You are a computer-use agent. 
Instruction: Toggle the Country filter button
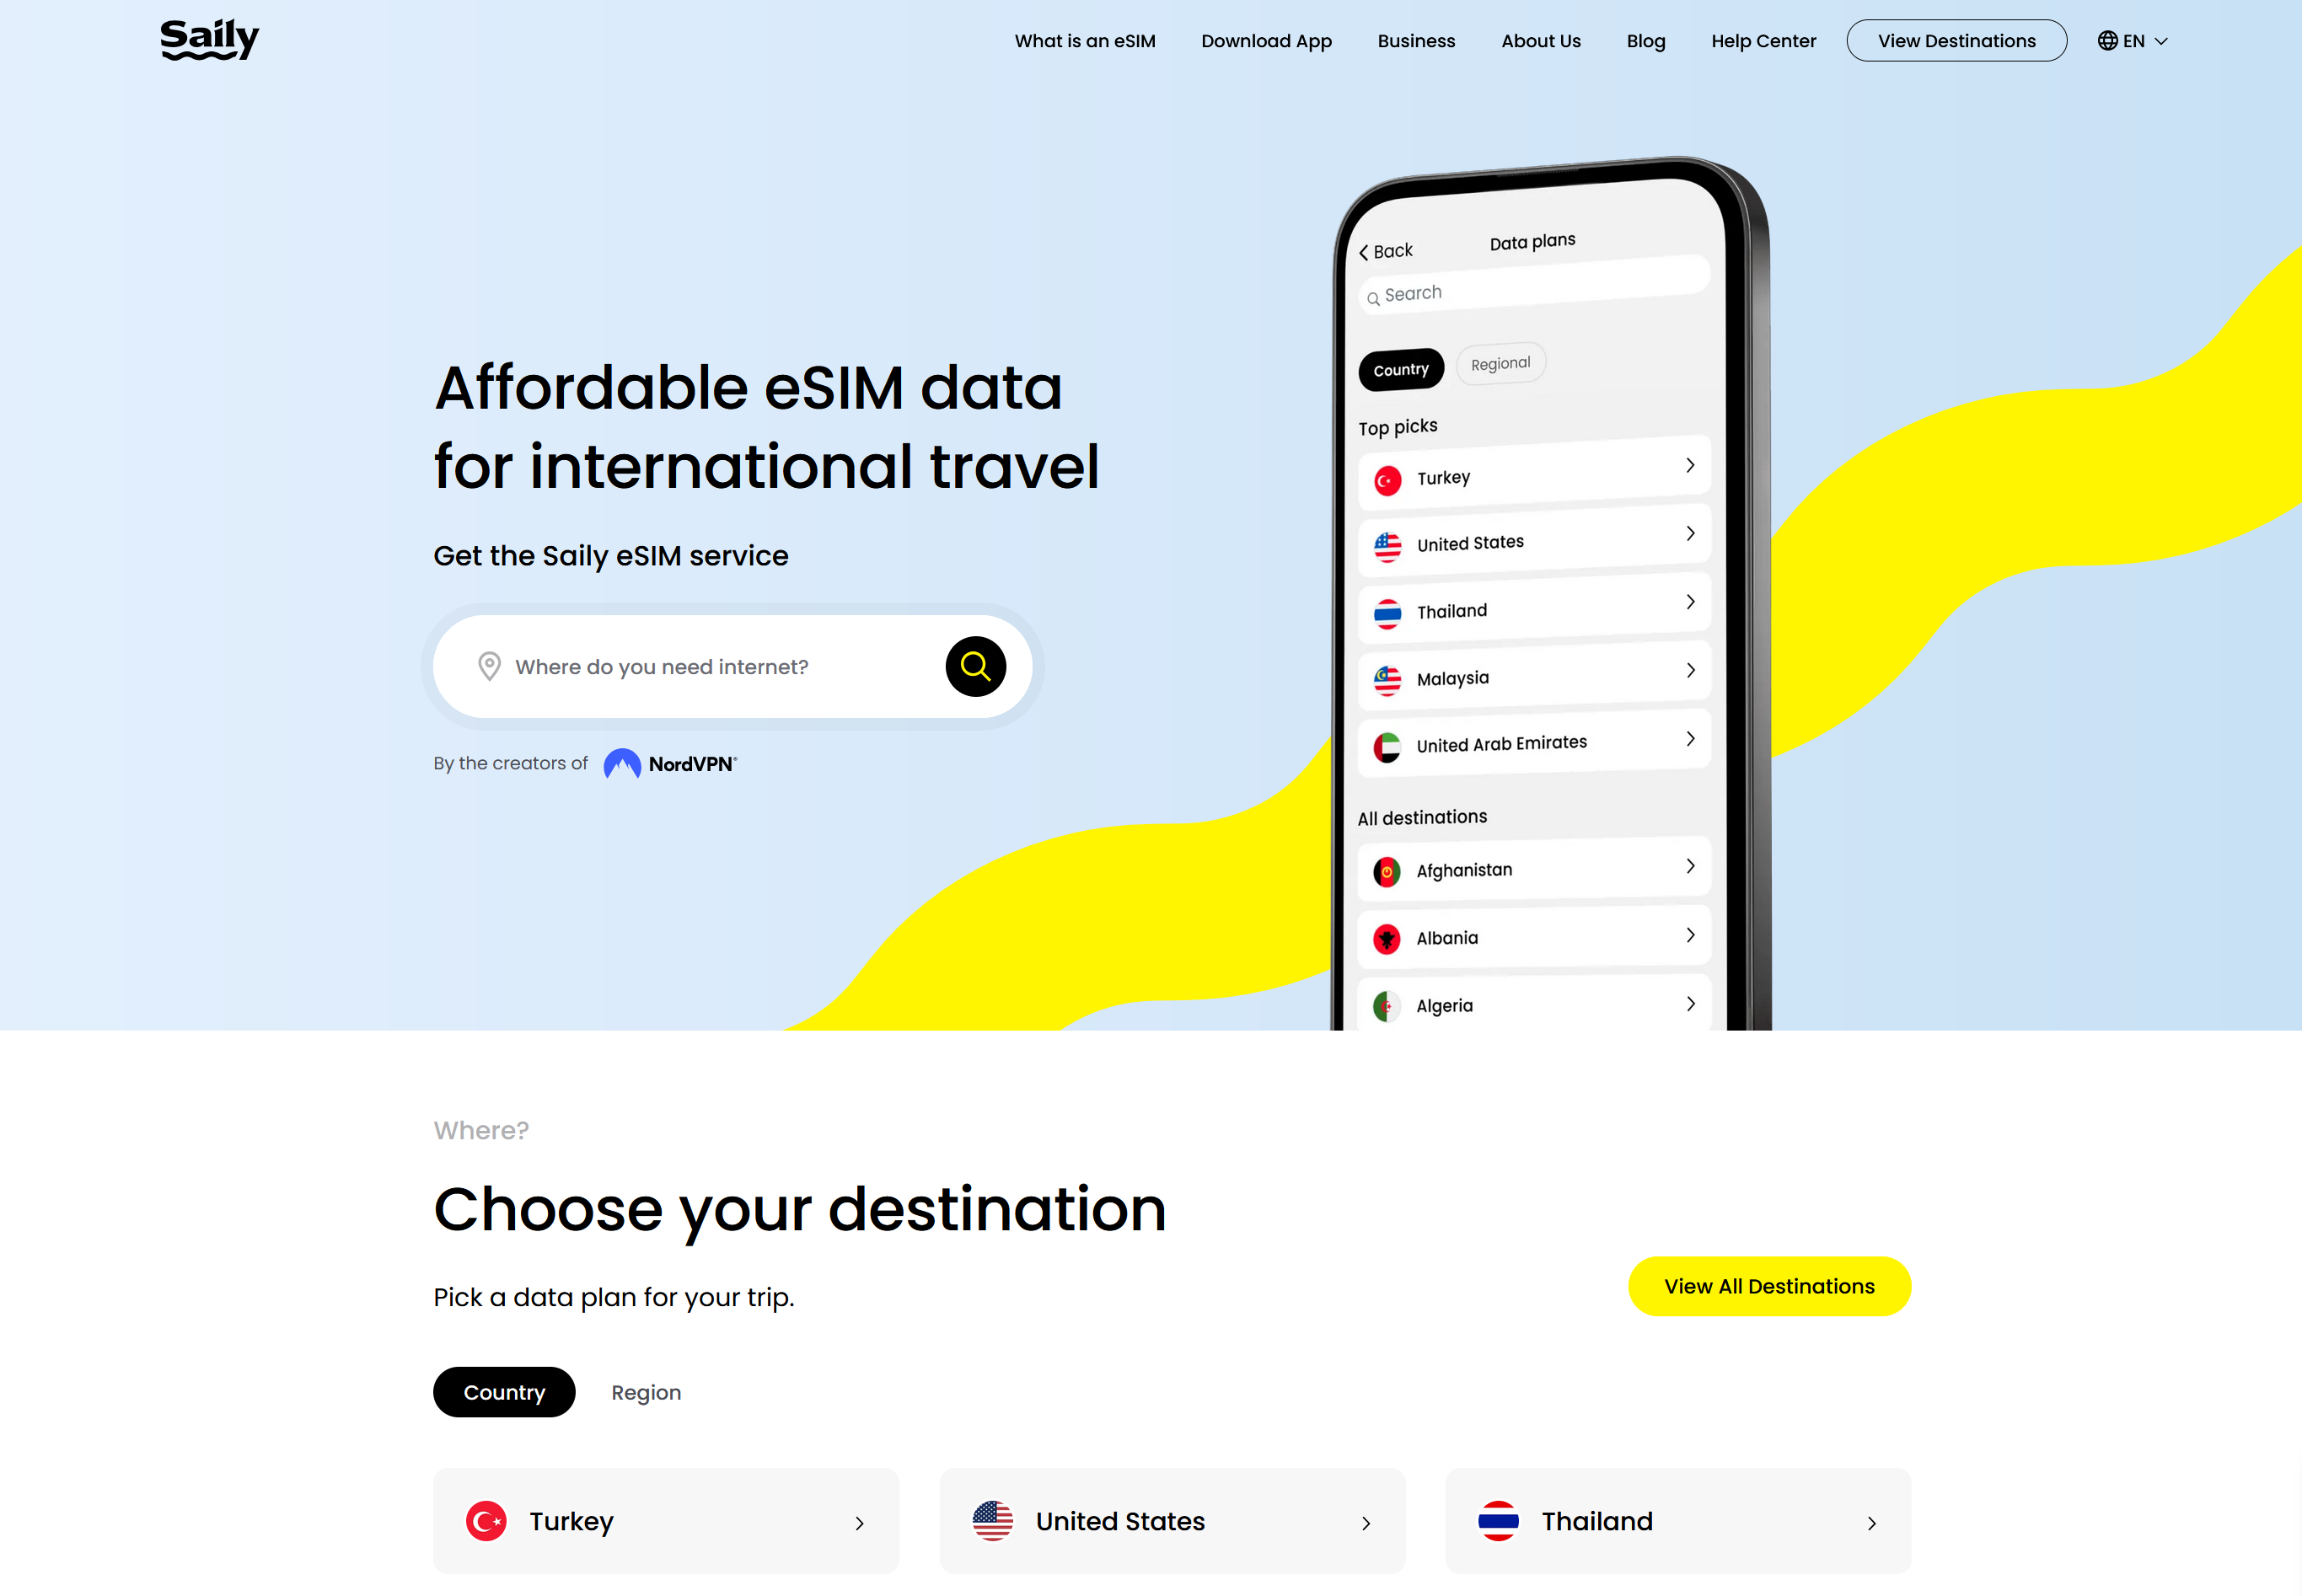click(507, 1391)
